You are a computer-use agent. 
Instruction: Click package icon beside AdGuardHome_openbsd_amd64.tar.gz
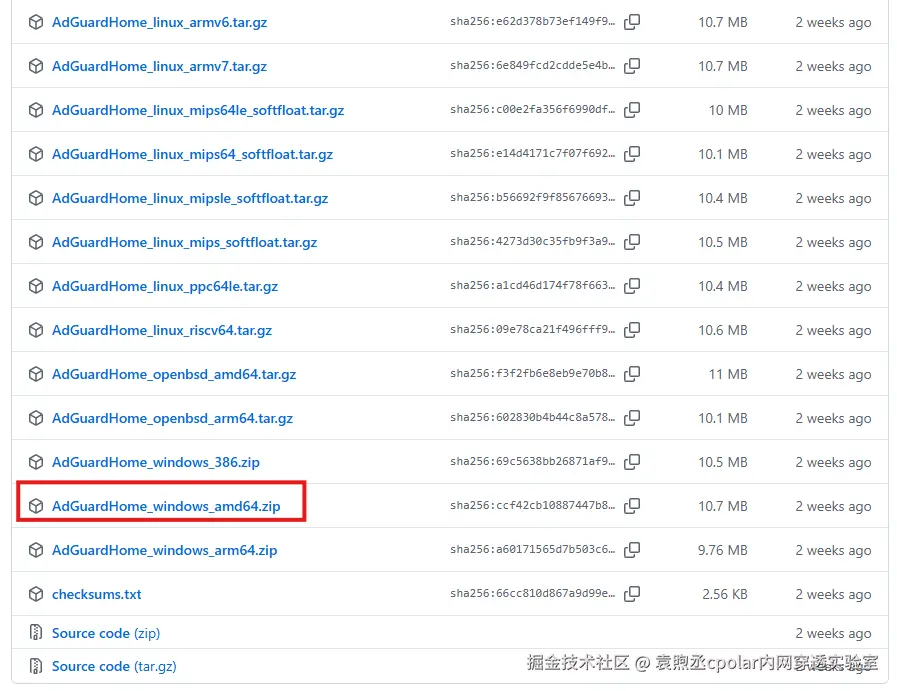(36, 374)
